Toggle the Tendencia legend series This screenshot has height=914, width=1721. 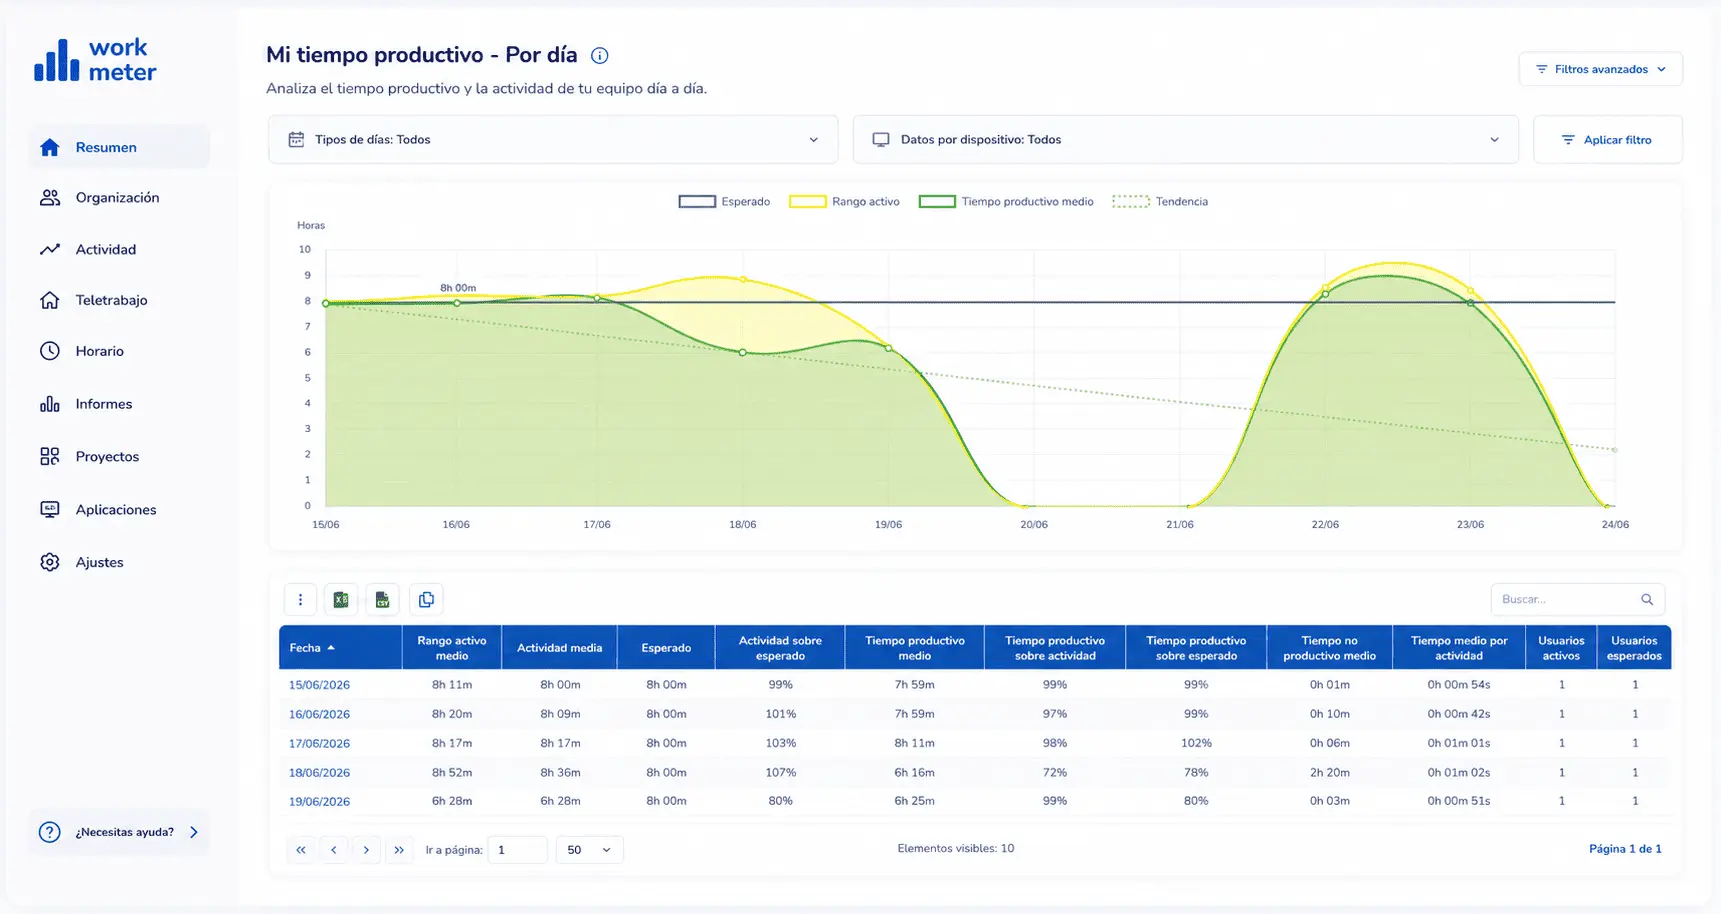(1160, 201)
